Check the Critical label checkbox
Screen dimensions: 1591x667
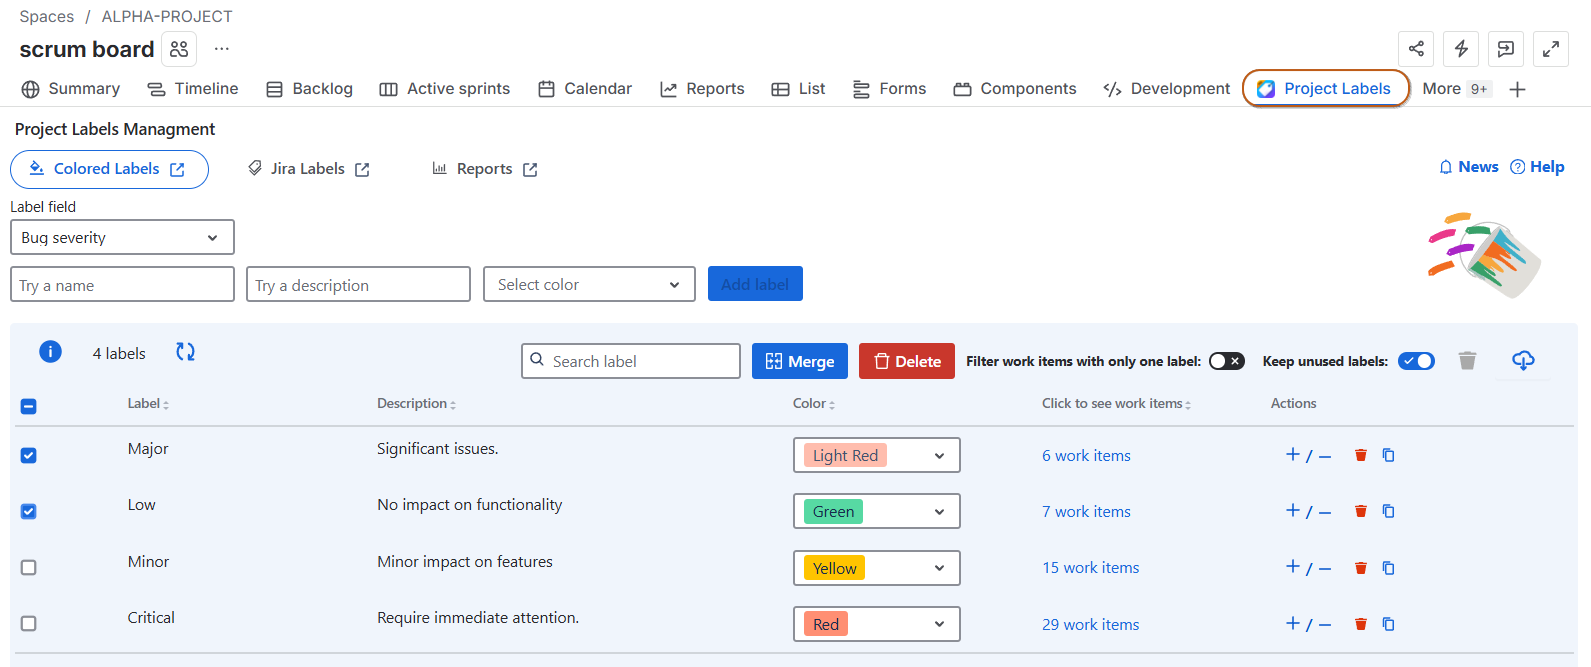click(x=29, y=623)
